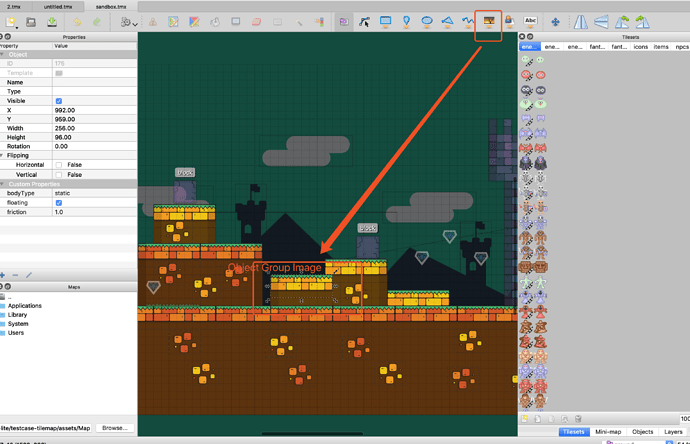Click the remove property minus button
This screenshot has width=690, height=444.
[x=15, y=275]
